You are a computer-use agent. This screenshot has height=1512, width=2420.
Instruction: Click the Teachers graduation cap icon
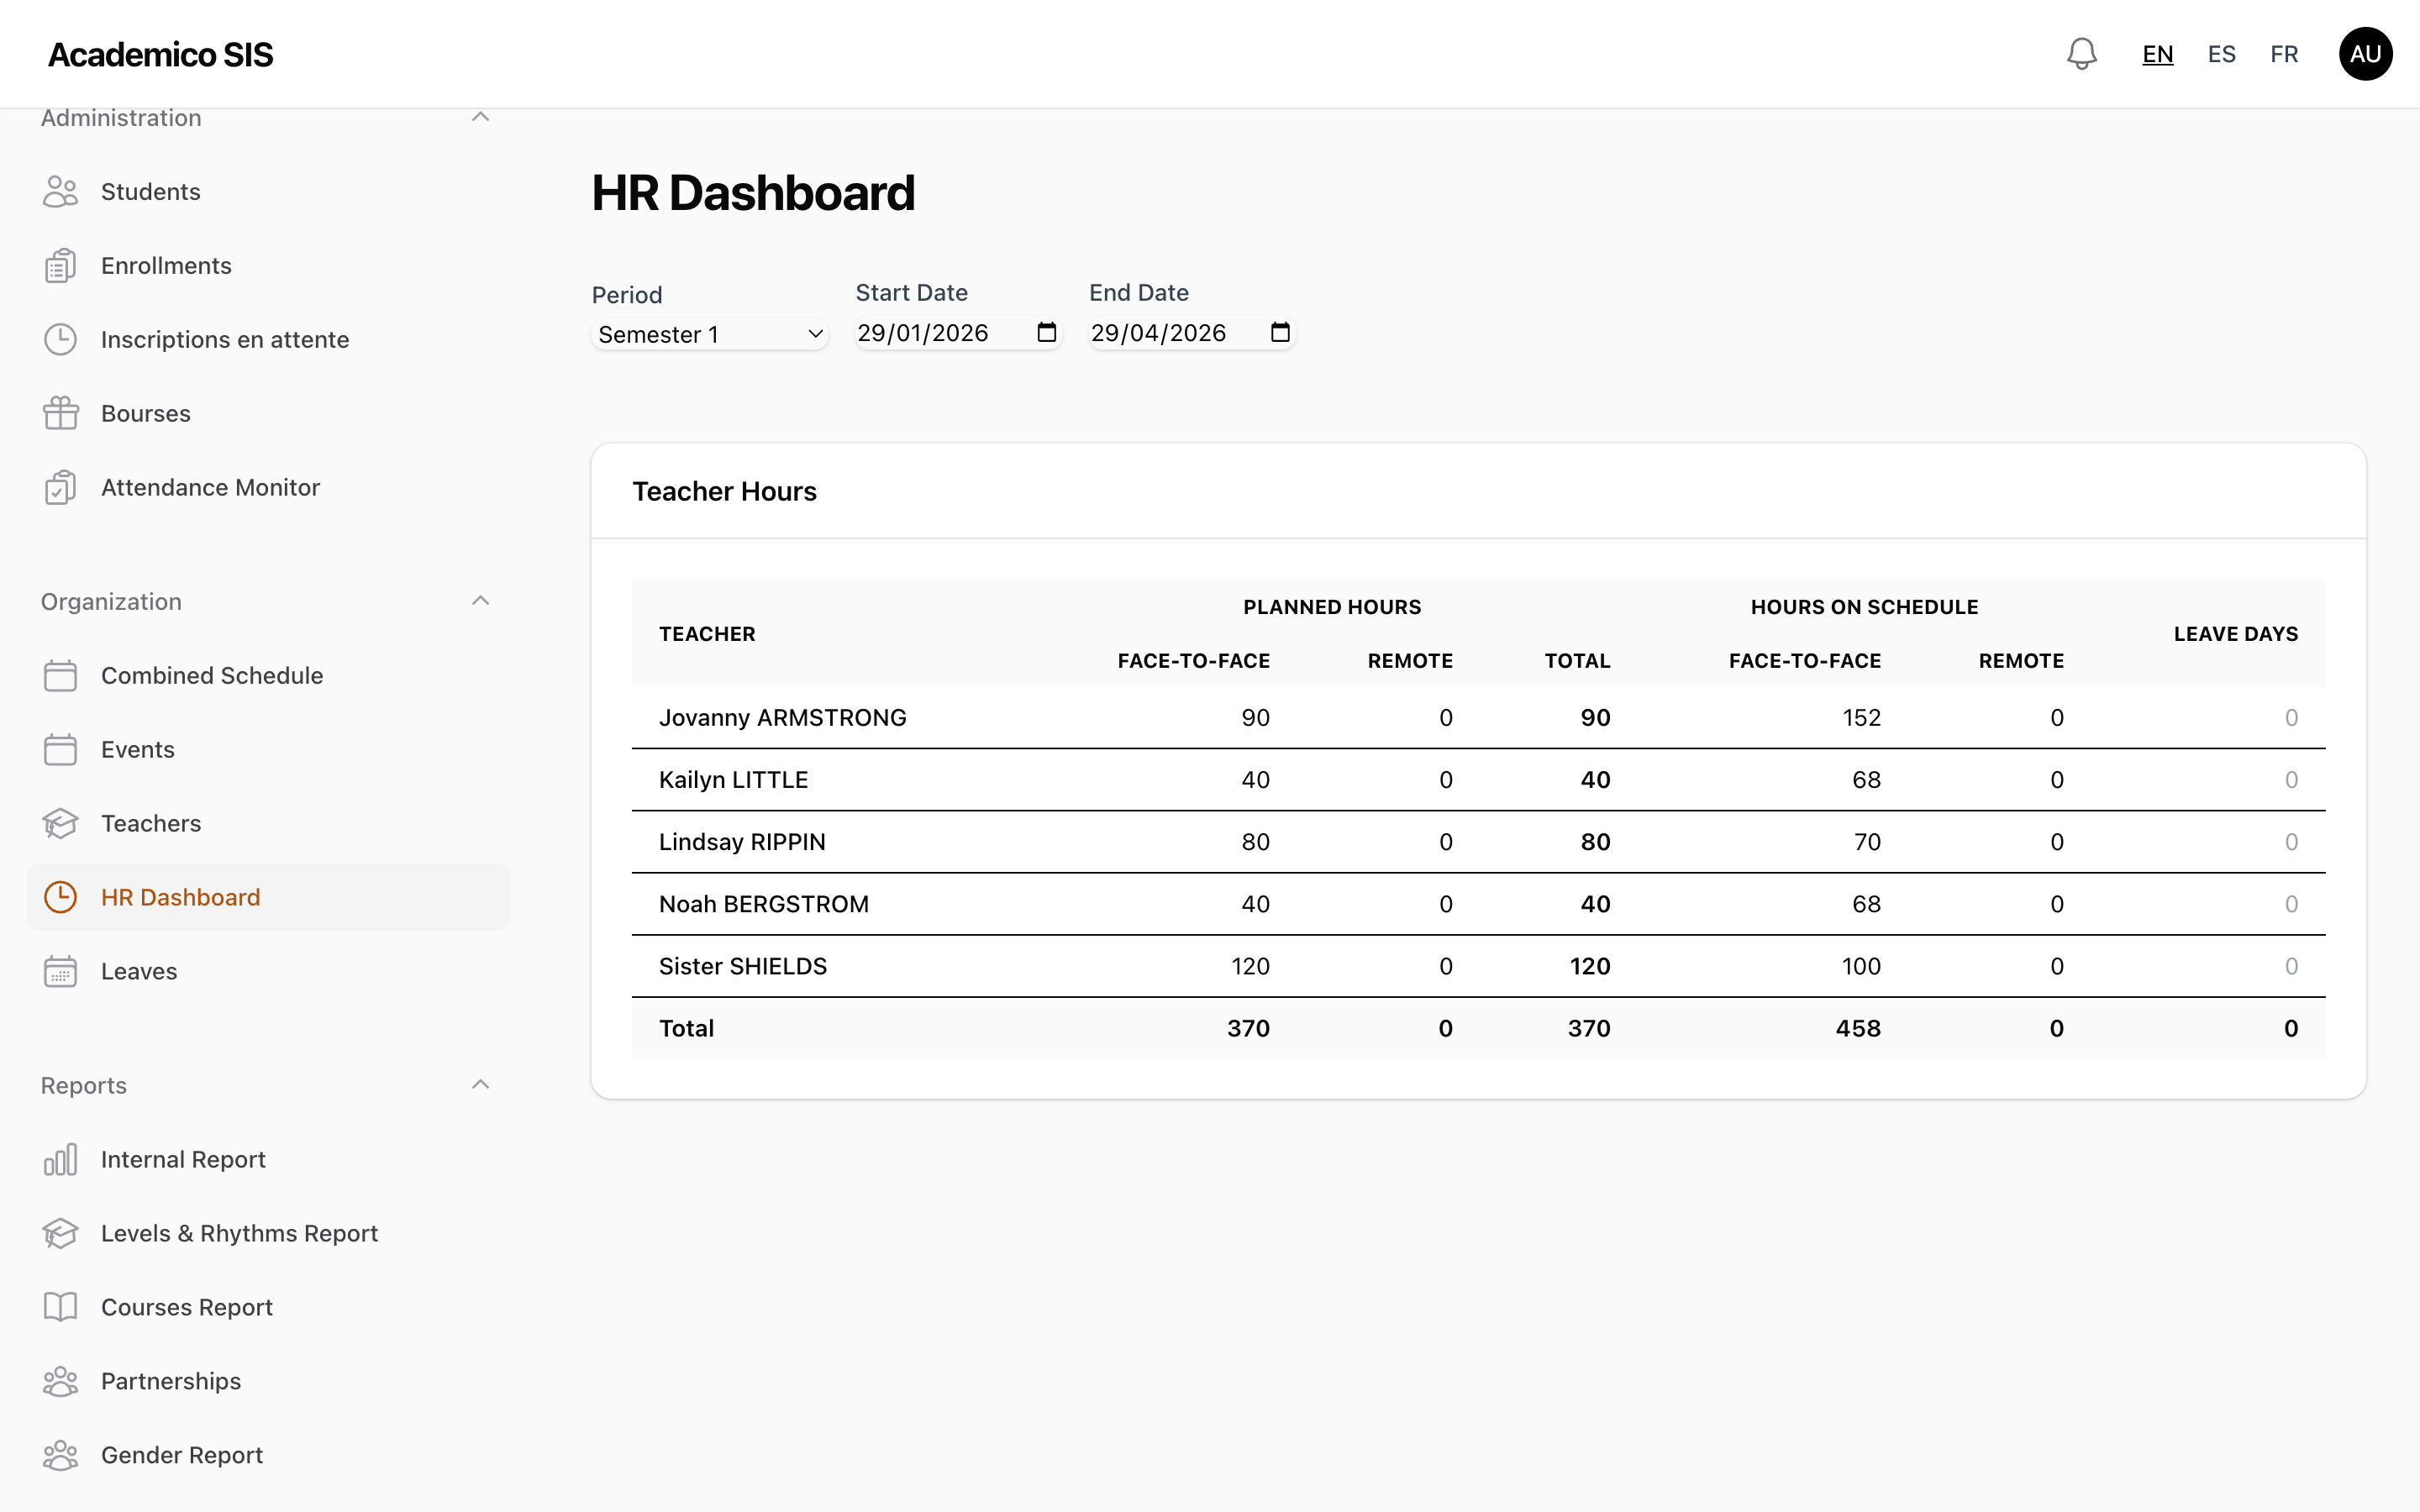pos(61,823)
